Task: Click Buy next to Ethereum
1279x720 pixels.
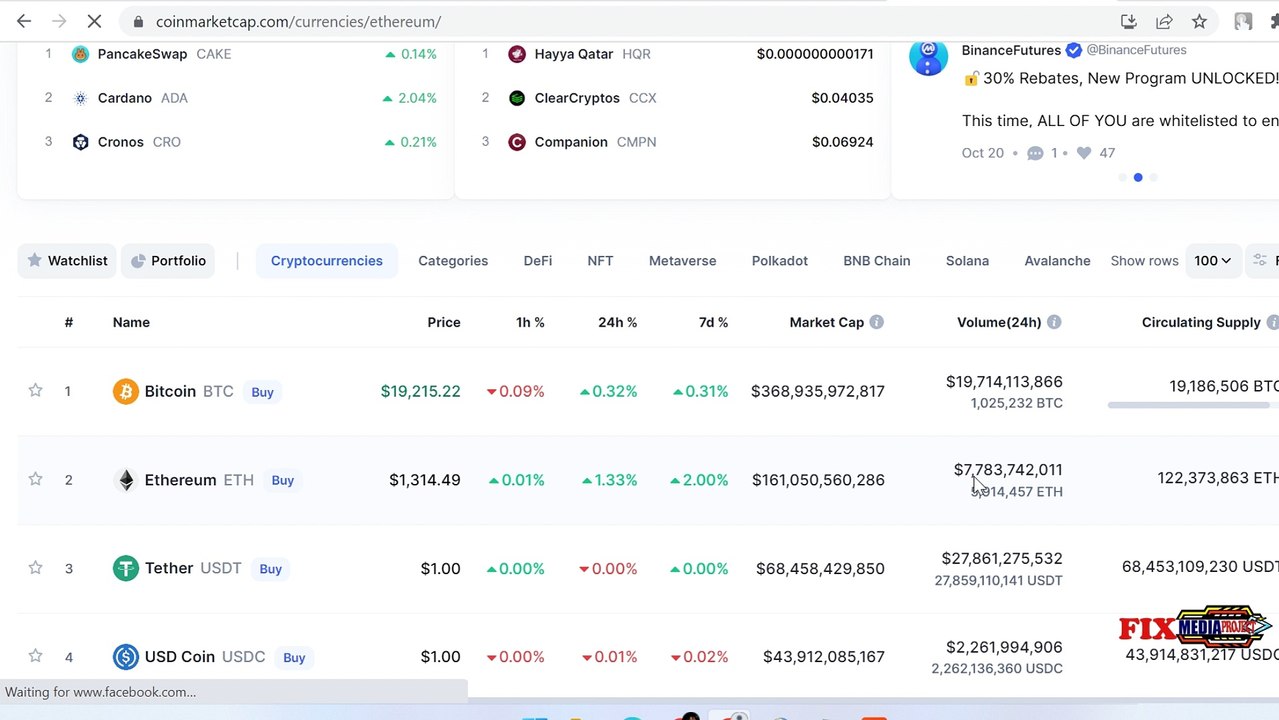Action: [x=283, y=480]
